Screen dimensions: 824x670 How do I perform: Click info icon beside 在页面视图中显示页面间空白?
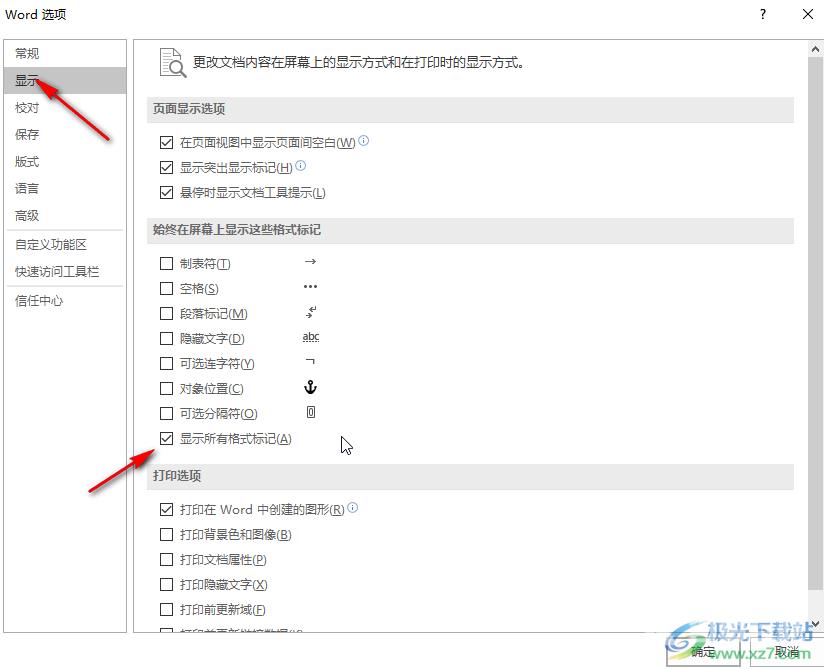point(364,140)
